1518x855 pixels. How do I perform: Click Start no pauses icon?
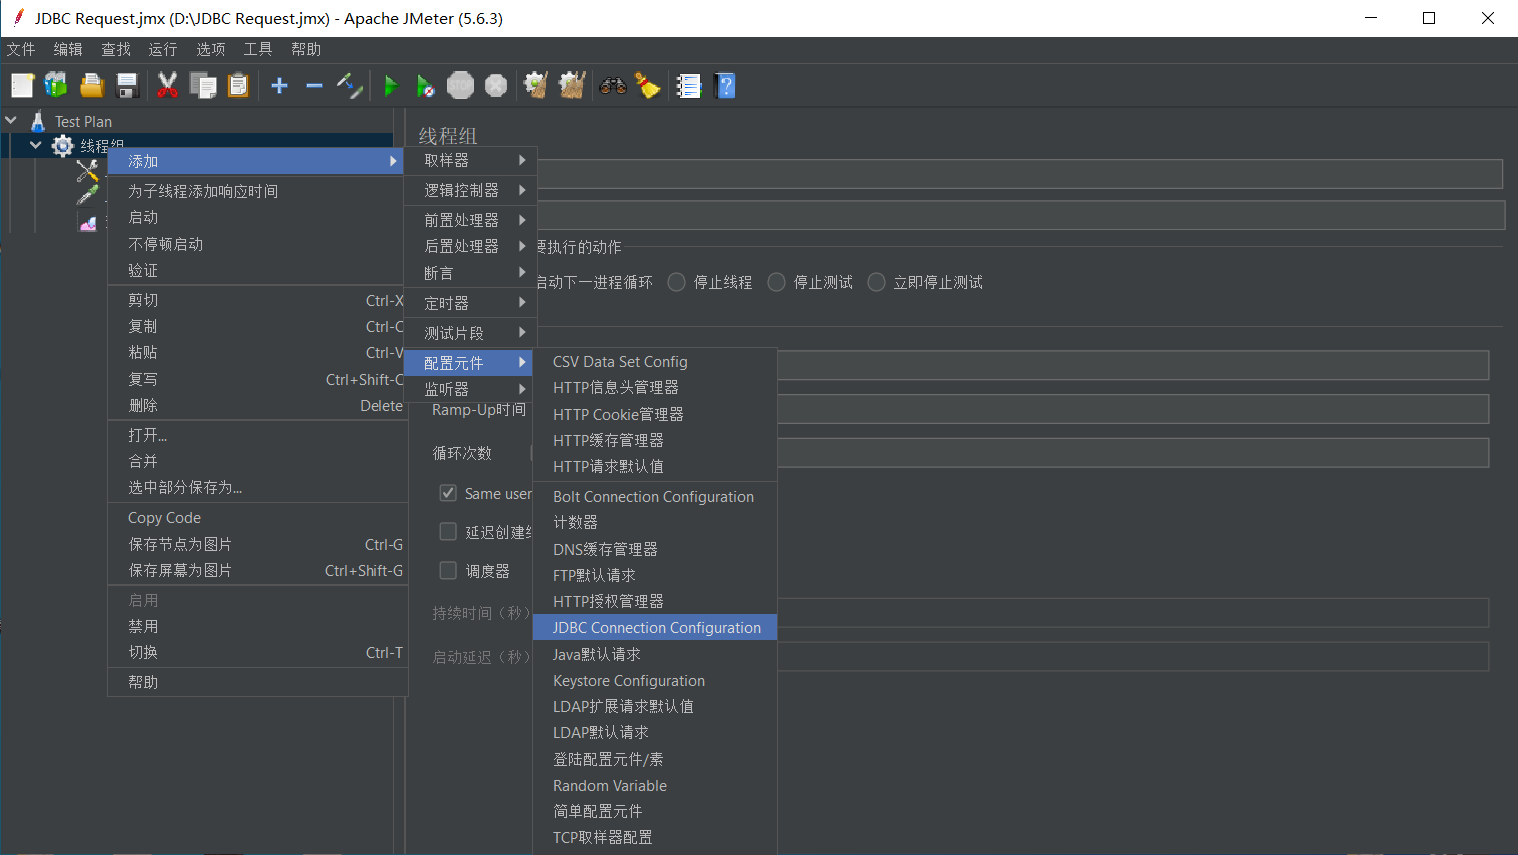(425, 86)
